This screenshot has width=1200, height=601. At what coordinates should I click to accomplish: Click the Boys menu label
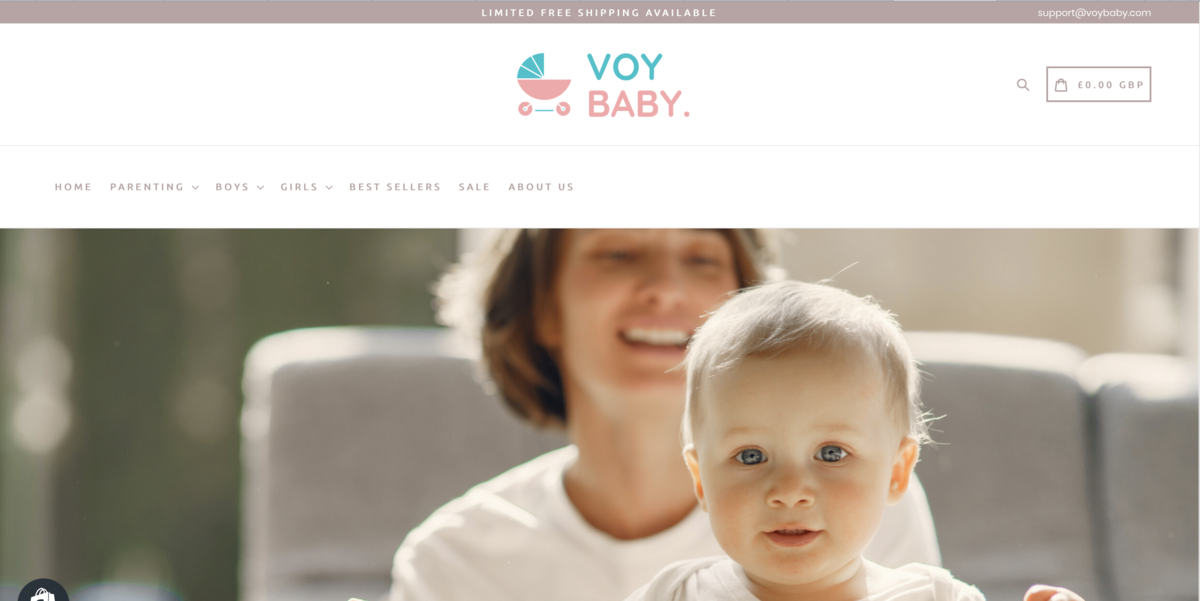[x=232, y=187]
